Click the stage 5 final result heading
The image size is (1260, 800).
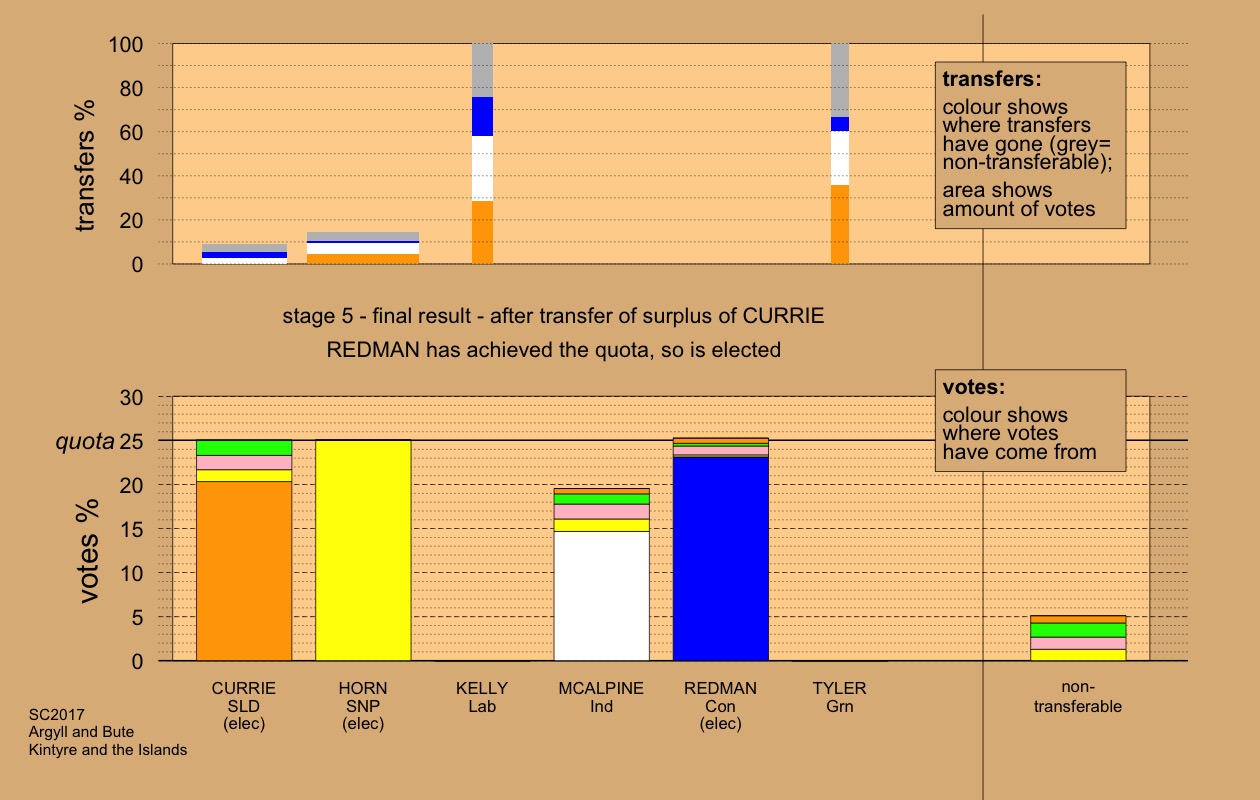pos(553,317)
